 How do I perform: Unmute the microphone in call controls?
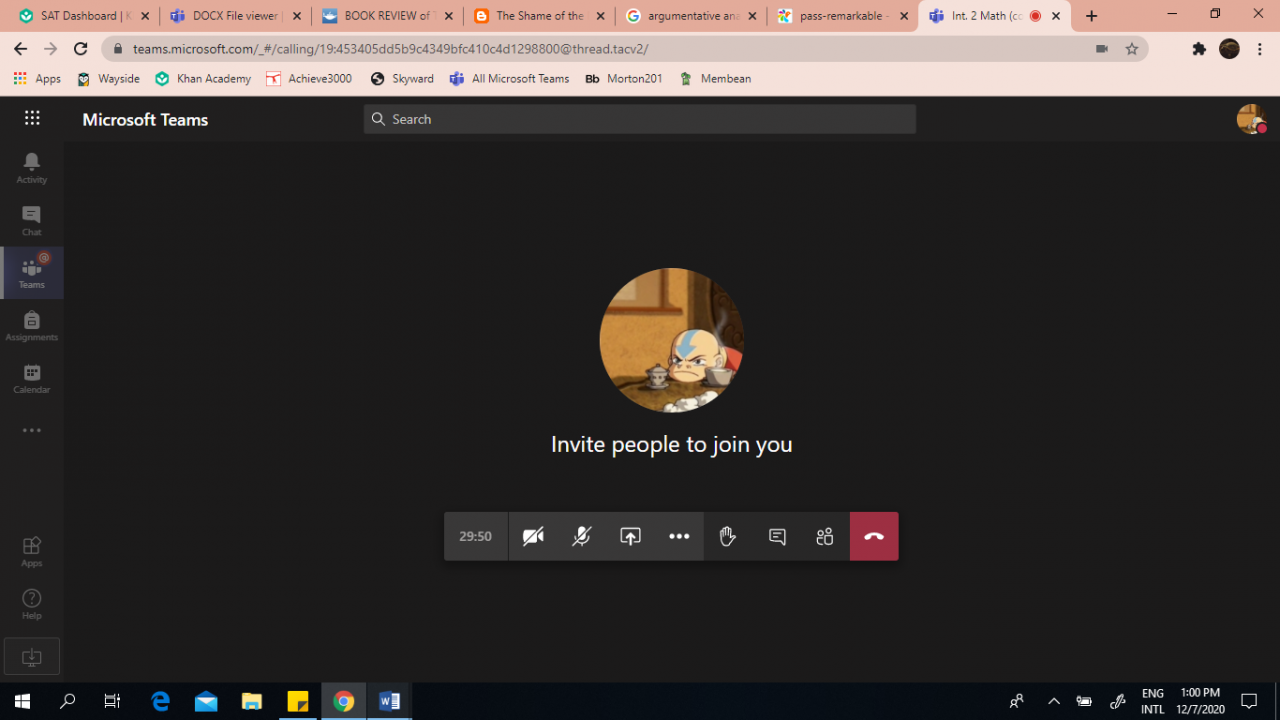coord(581,537)
